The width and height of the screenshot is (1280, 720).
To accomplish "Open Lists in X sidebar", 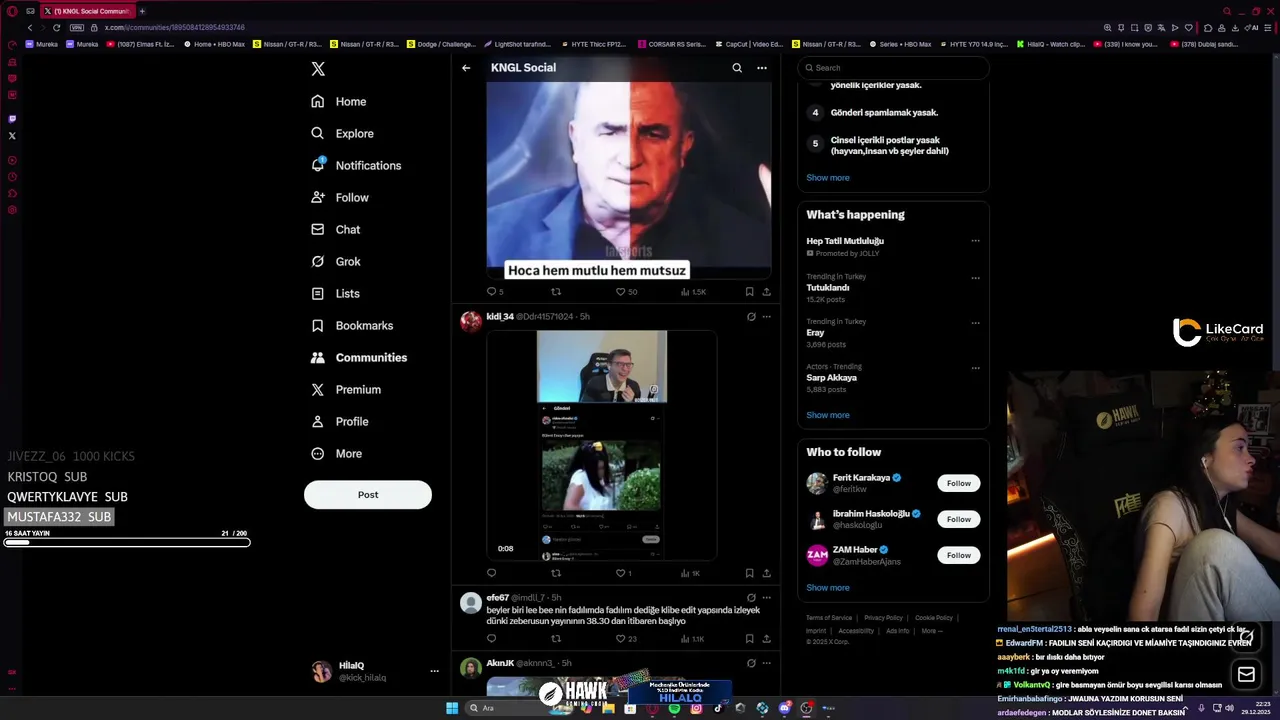I will coord(335,293).
